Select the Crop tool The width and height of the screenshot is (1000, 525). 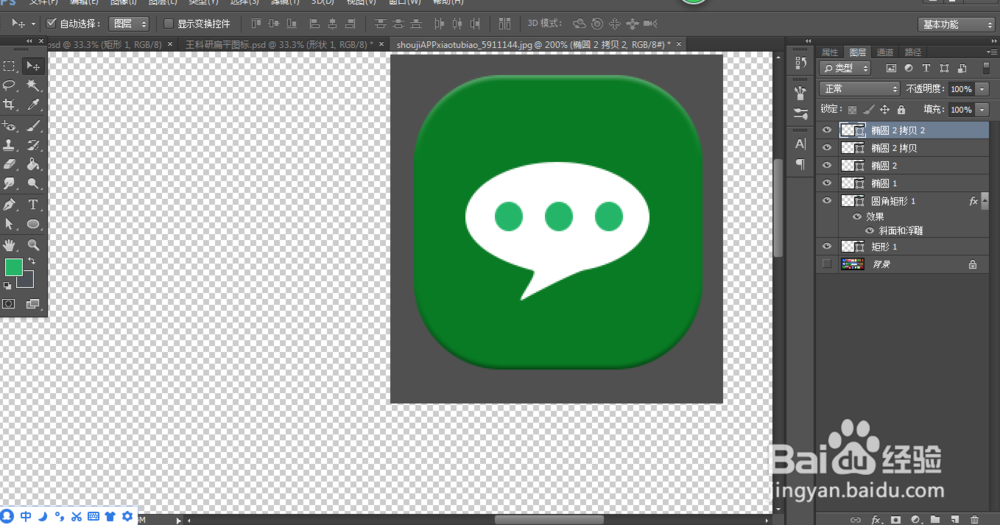(x=10, y=105)
